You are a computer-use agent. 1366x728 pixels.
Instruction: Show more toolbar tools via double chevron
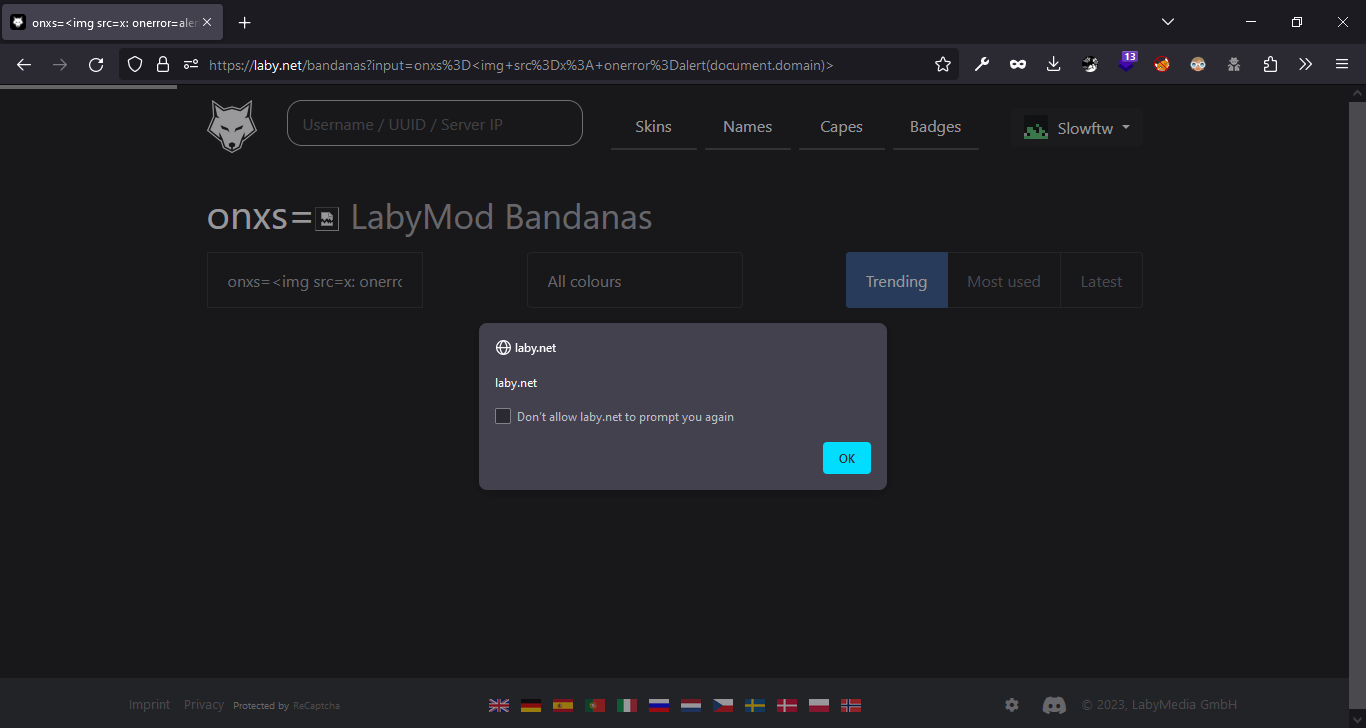pyautogui.click(x=1306, y=64)
